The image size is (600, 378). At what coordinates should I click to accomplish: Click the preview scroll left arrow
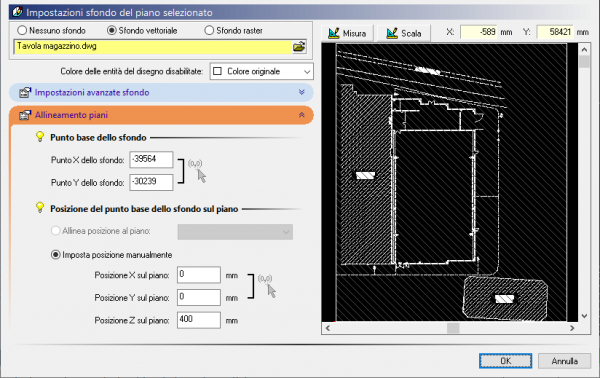pyautogui.click(x=328, y=328)
